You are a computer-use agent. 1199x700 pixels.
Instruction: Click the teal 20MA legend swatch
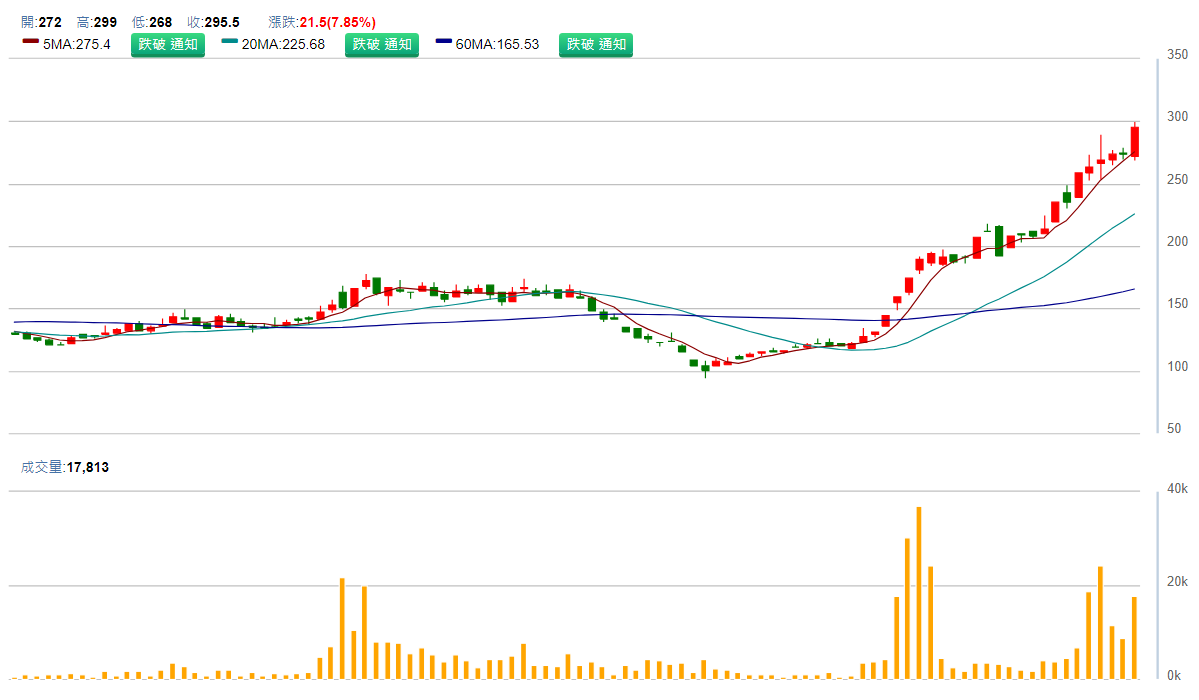(230, 41)
